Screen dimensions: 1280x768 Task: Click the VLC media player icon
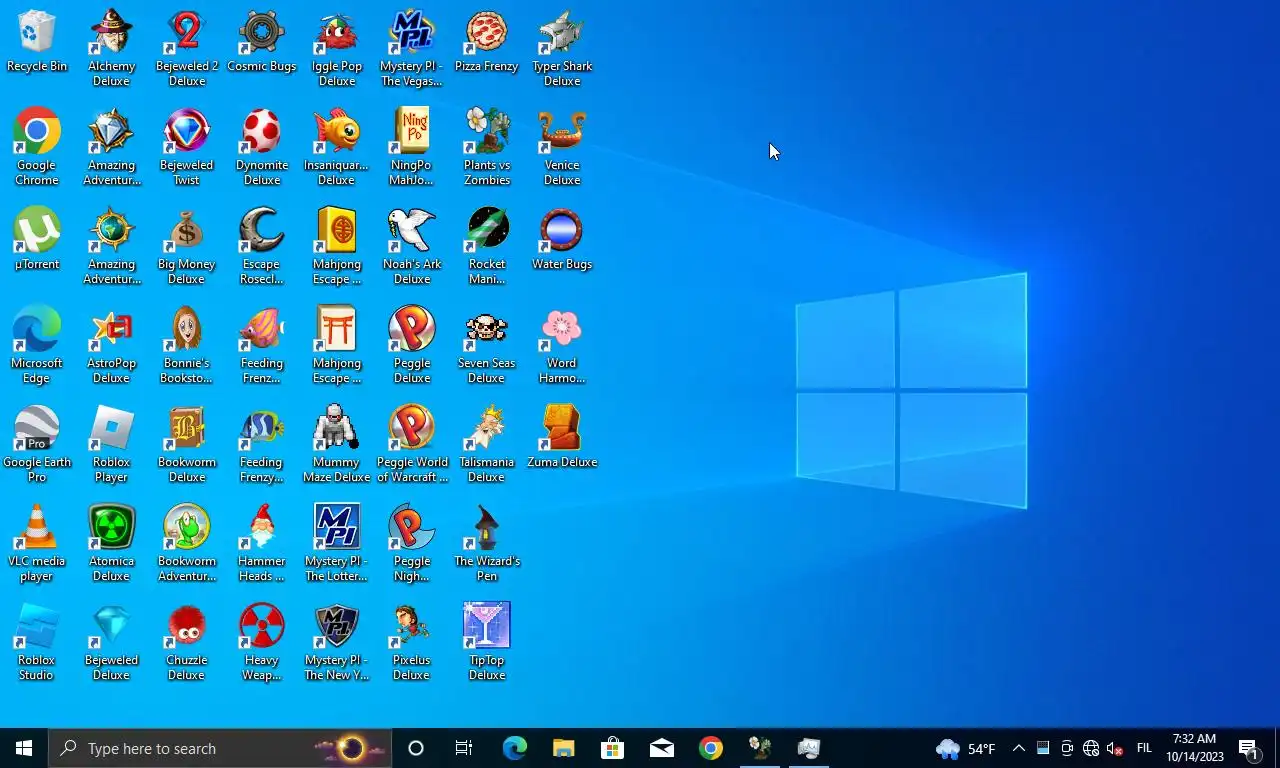coord(37,543)
